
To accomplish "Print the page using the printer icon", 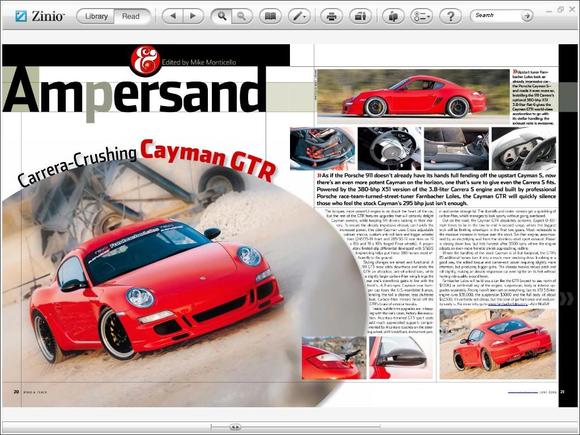I will click(331, 16).
